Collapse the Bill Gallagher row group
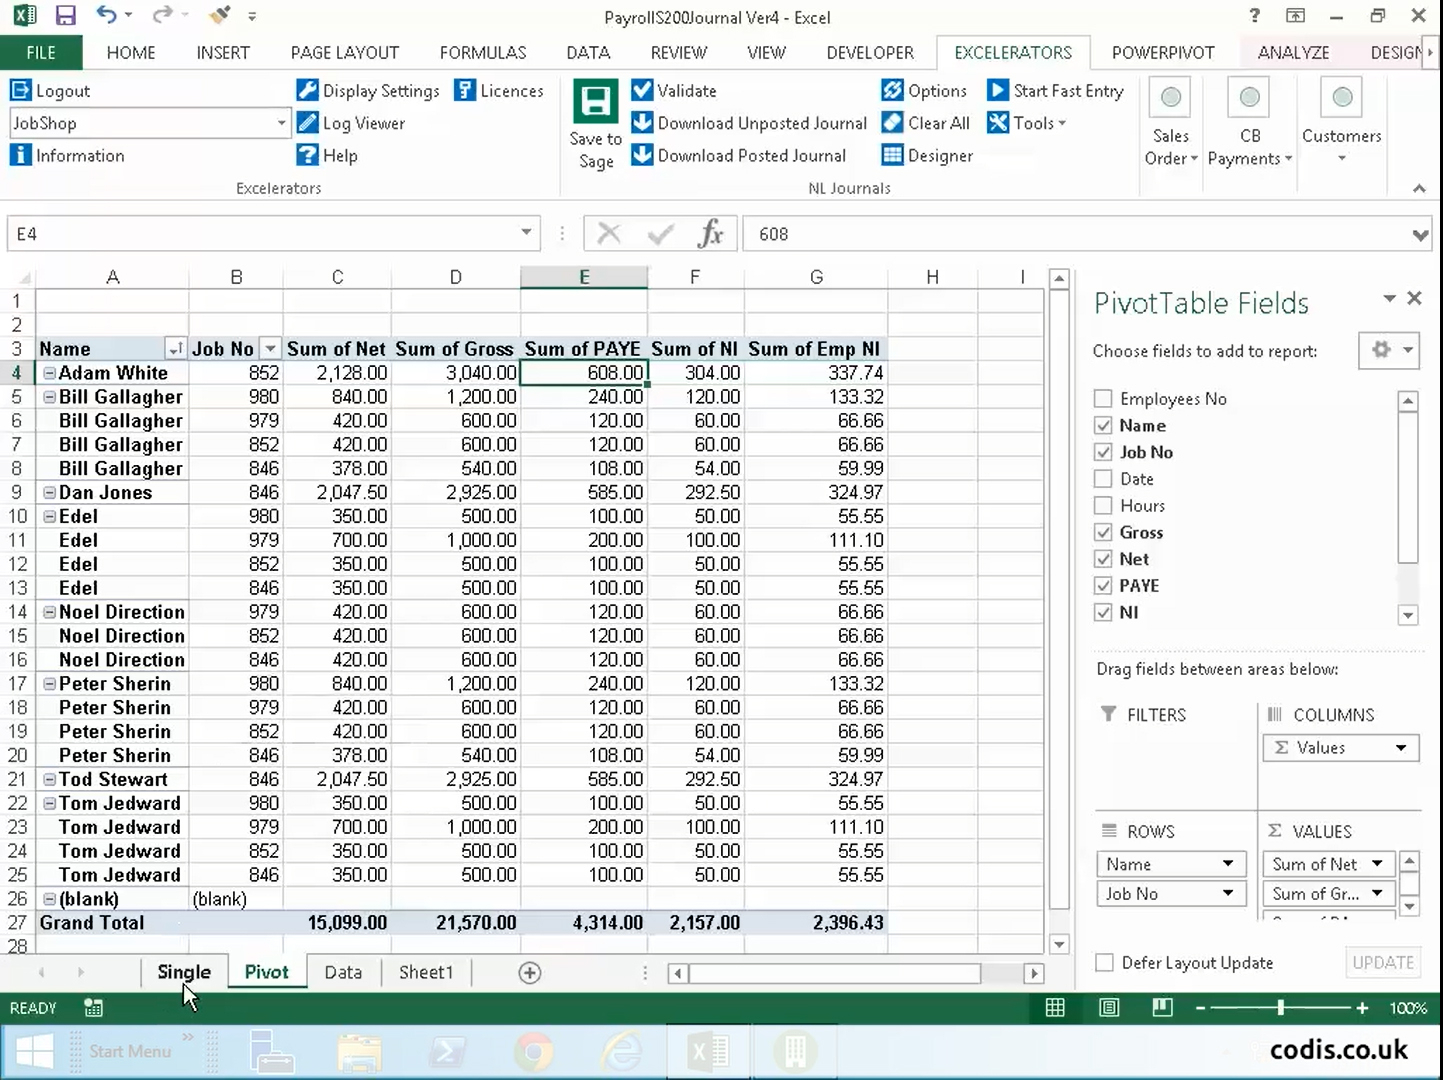This screenshot has width=1443, height=1080. 49,397
